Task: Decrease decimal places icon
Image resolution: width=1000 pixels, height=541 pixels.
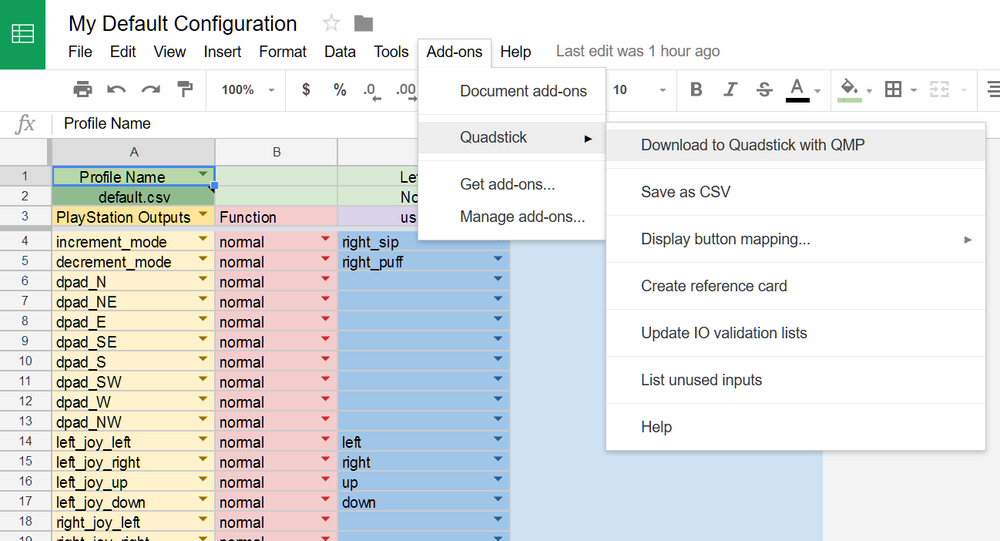Action: click(x=372, y=91)
